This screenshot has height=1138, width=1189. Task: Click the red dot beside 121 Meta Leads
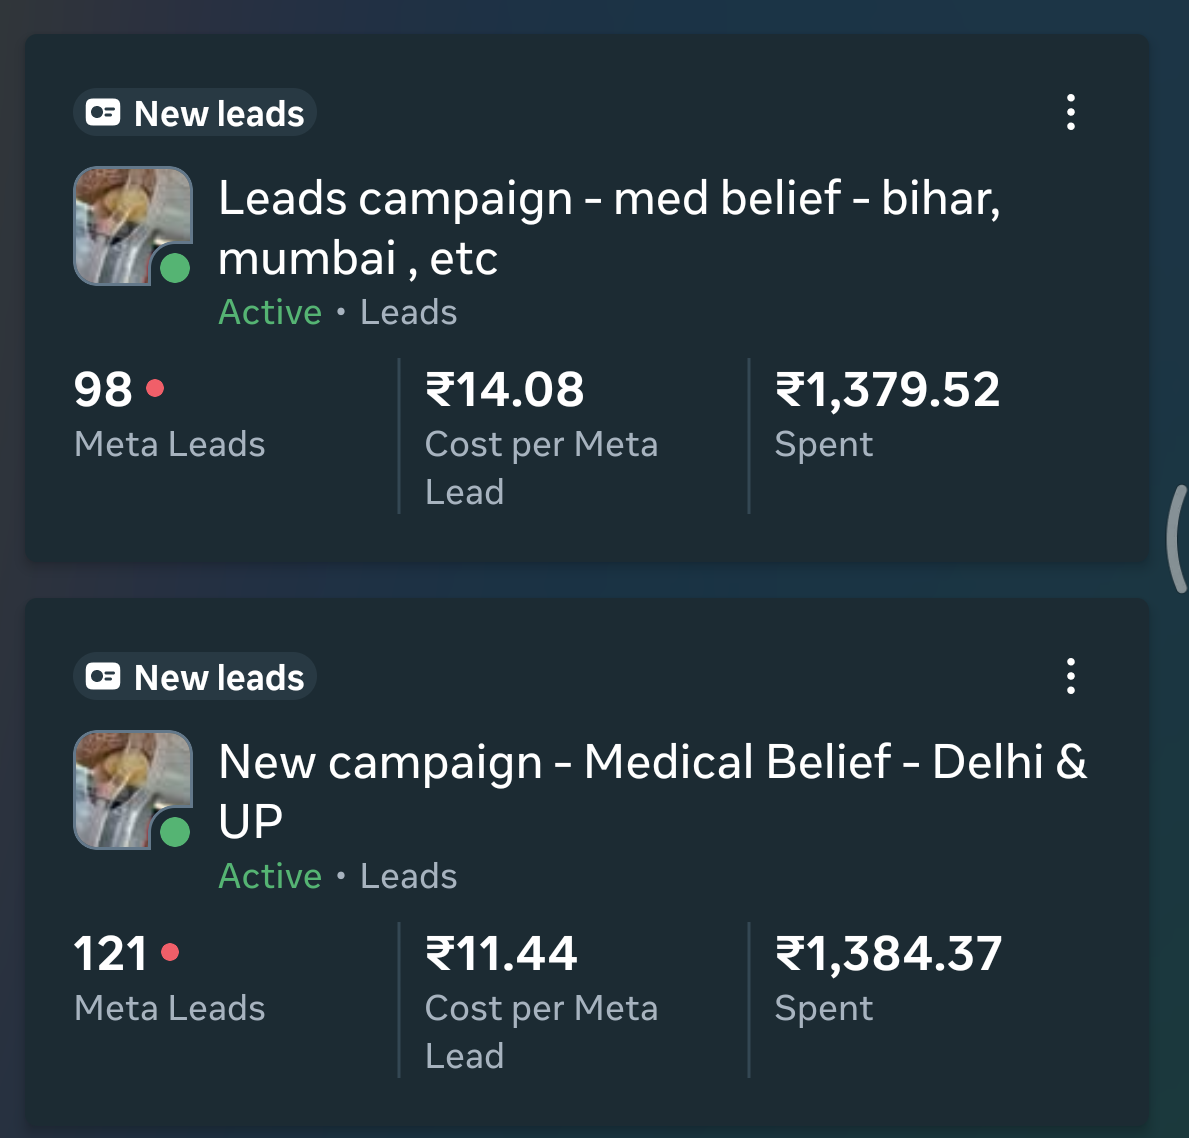point(170,952)
